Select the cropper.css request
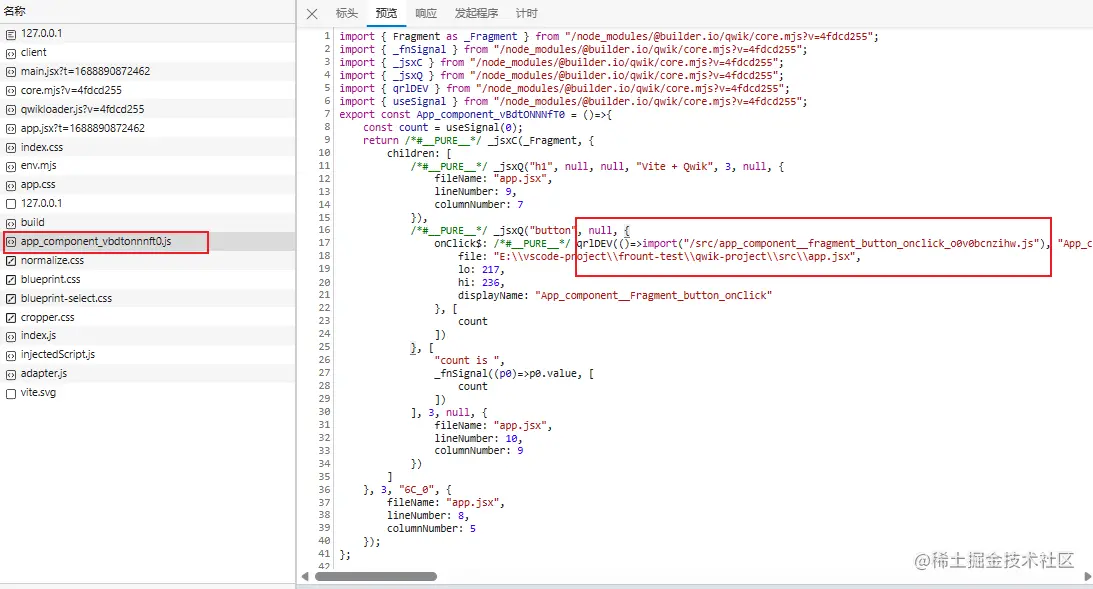 tap(147, 317)
